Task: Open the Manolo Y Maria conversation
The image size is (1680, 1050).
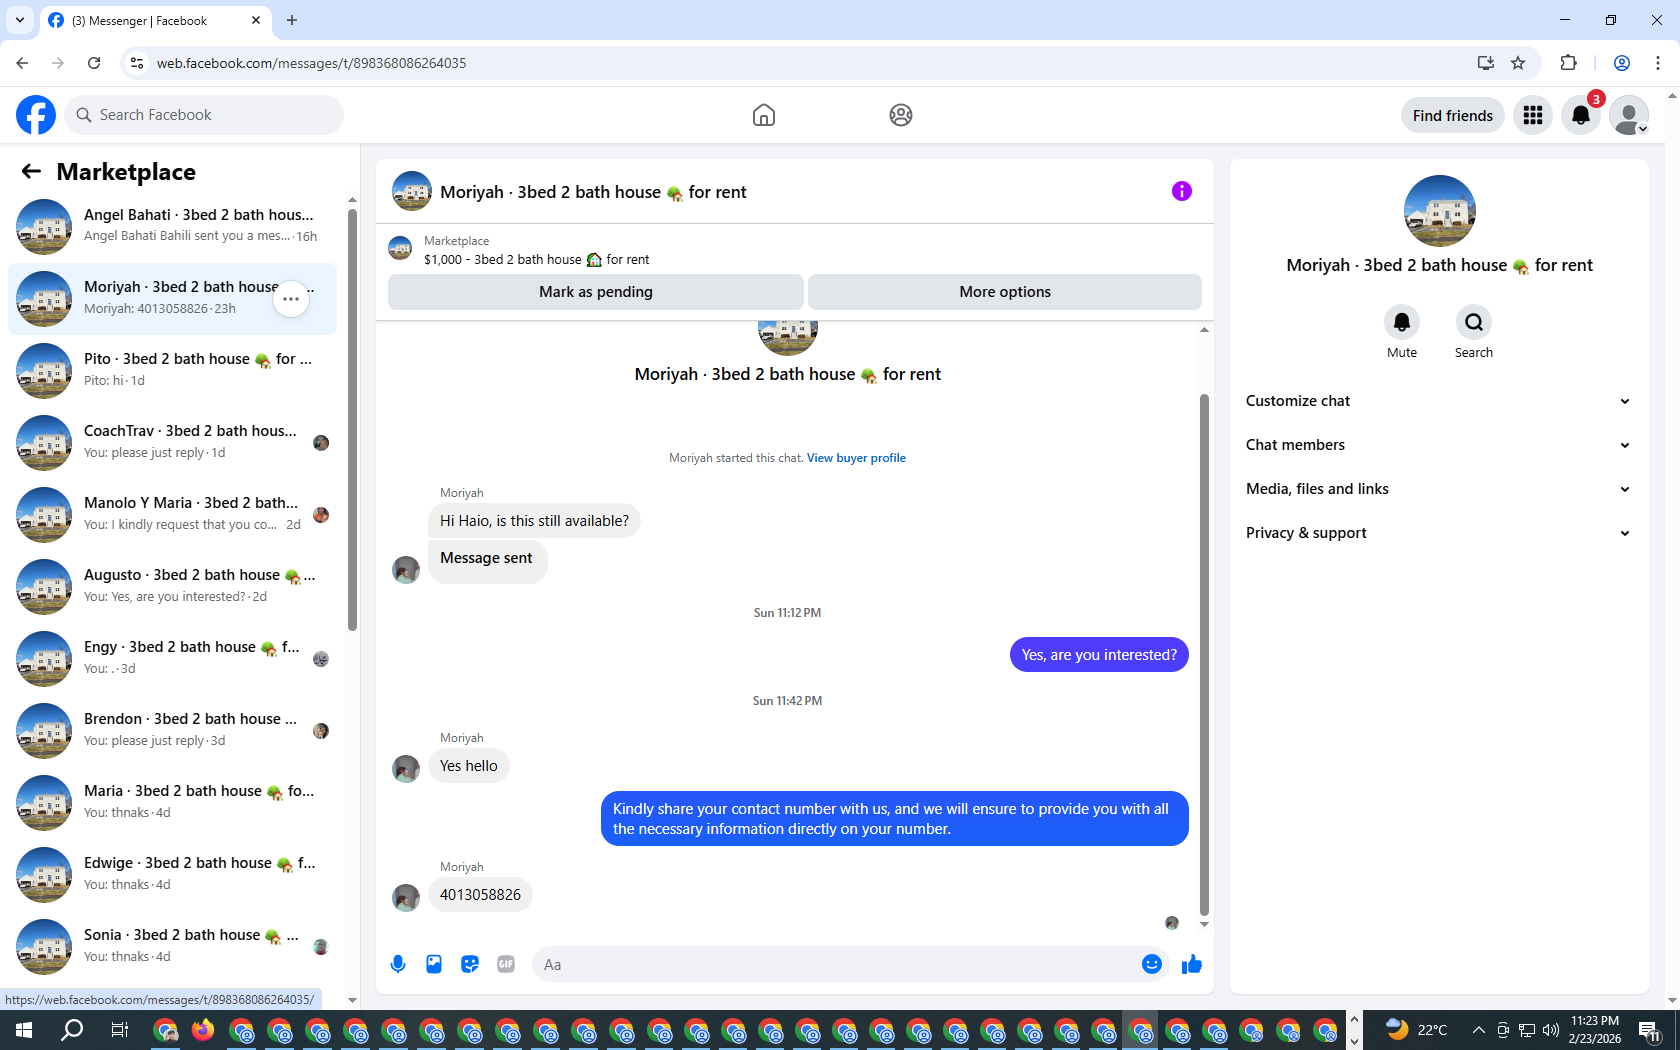Action: point(172,514)
